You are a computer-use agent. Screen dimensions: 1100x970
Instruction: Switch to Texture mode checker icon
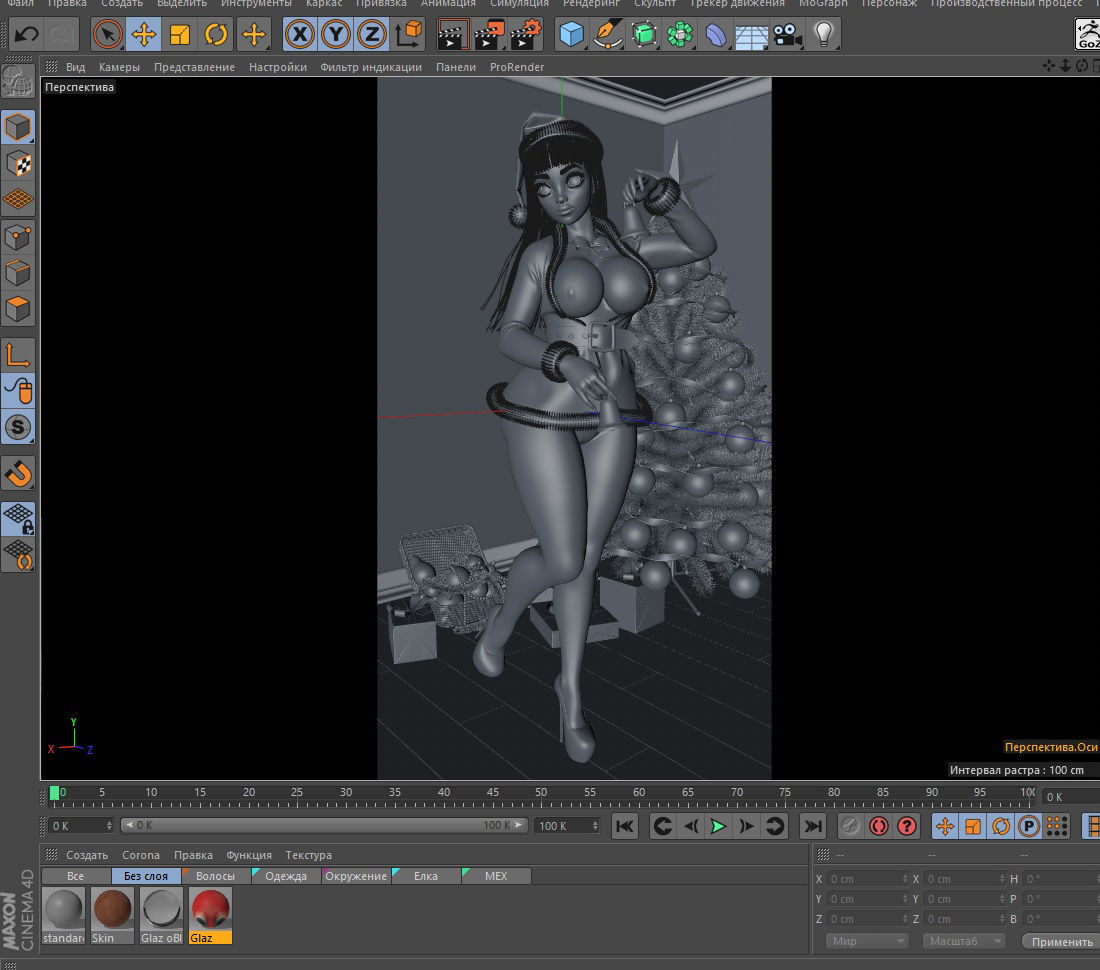tap(18, 164)
